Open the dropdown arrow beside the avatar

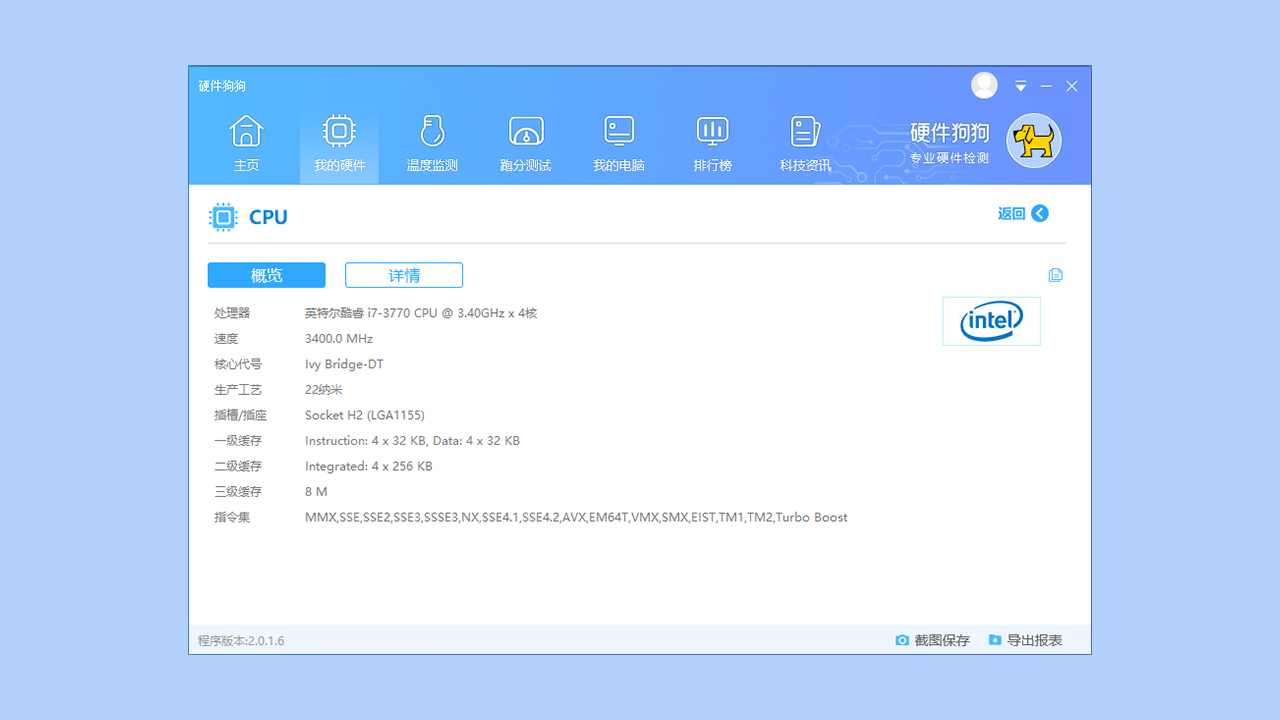click(x=1020, y=86)
